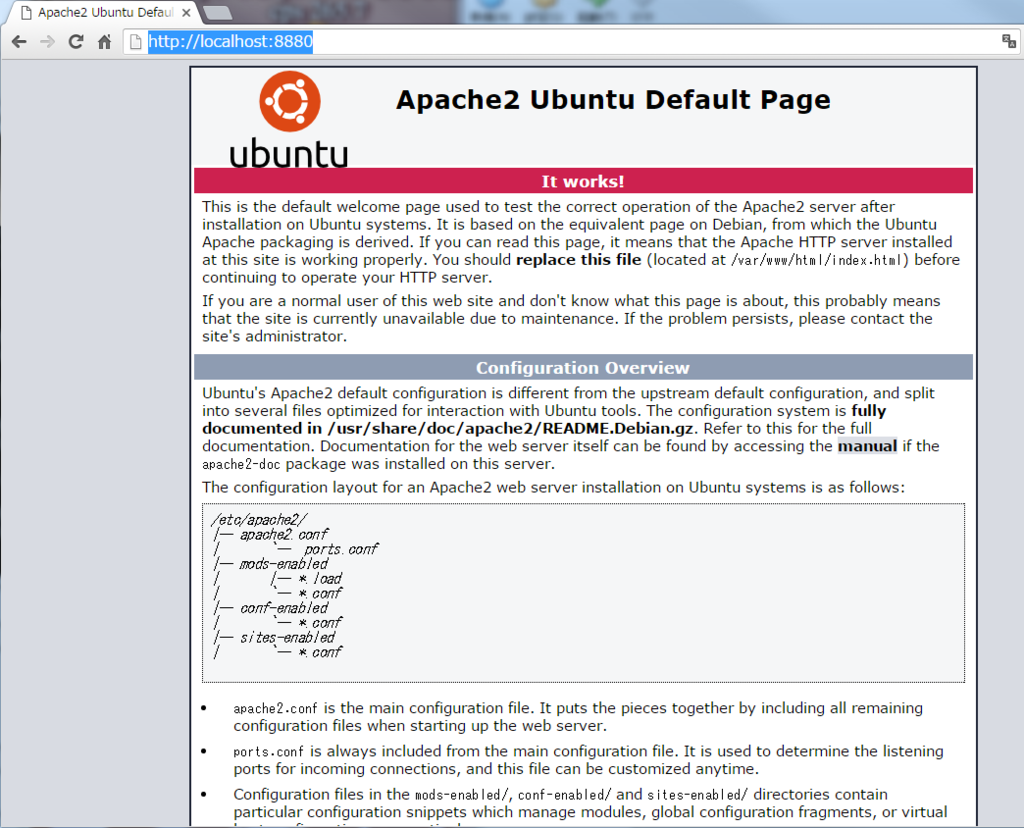Click ports.conf in the layout tree

point(340,550)
